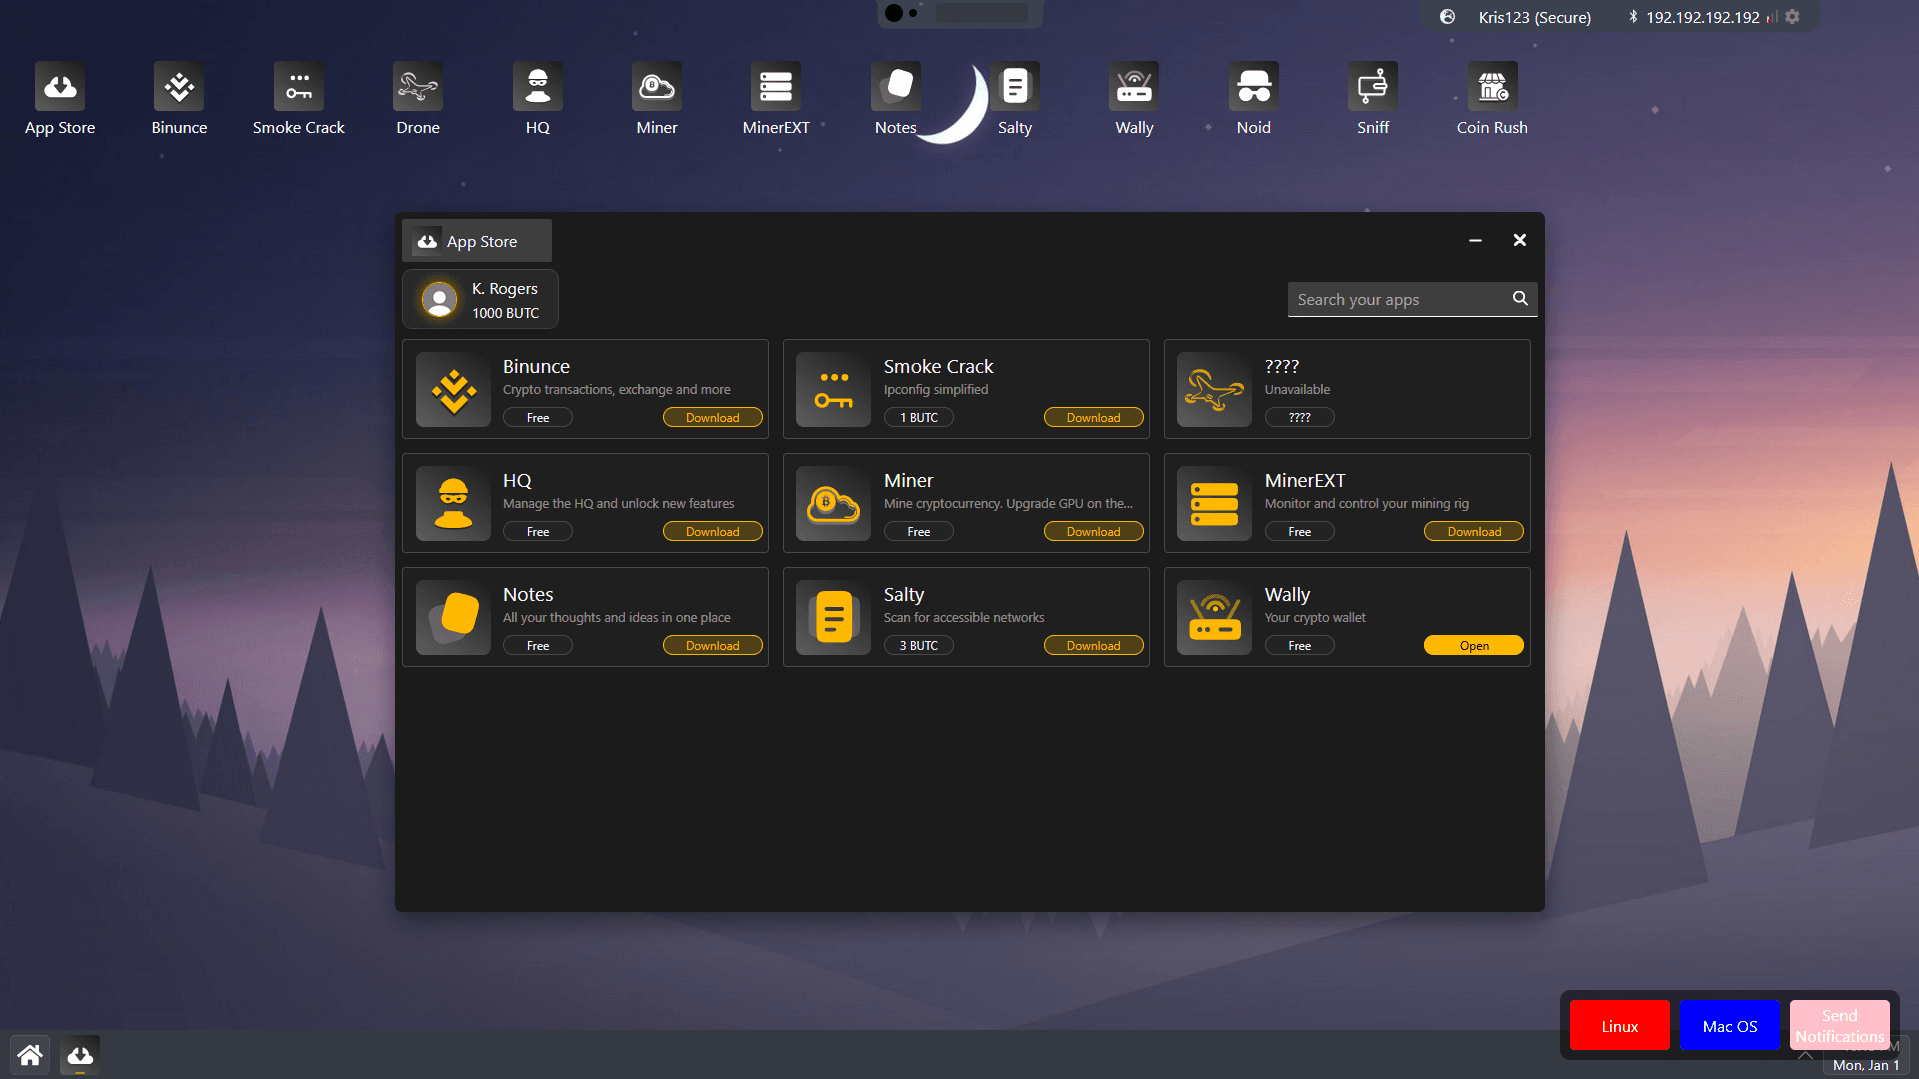Click the red Linux button

point(1619,1026)
